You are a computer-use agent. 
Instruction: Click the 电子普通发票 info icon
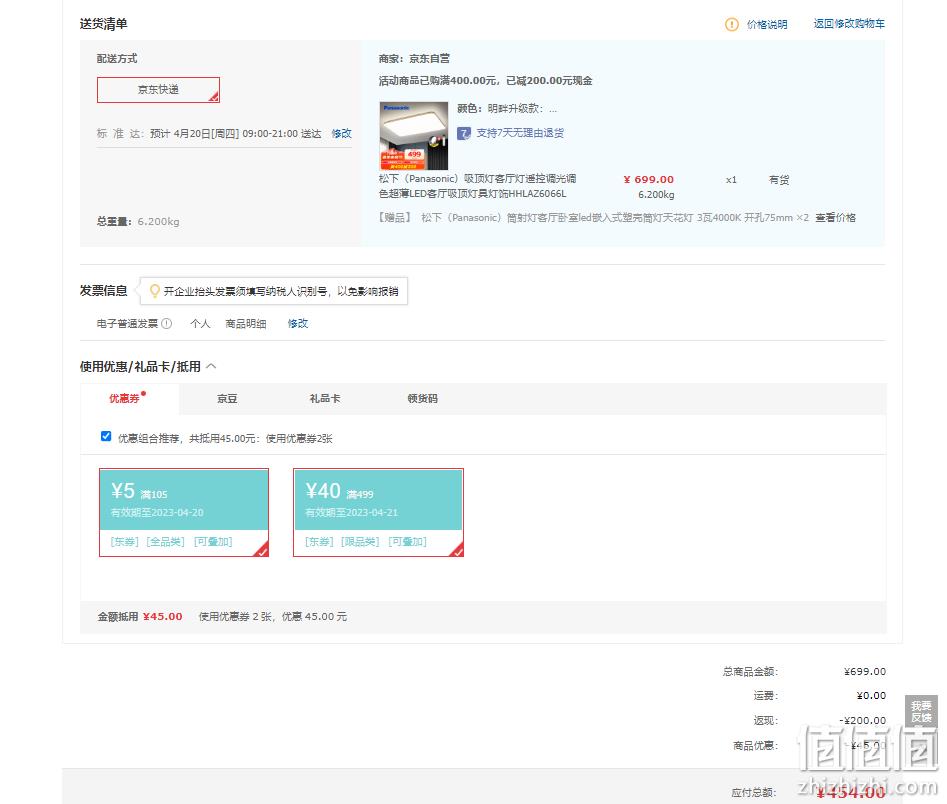(x=167, y=324)
